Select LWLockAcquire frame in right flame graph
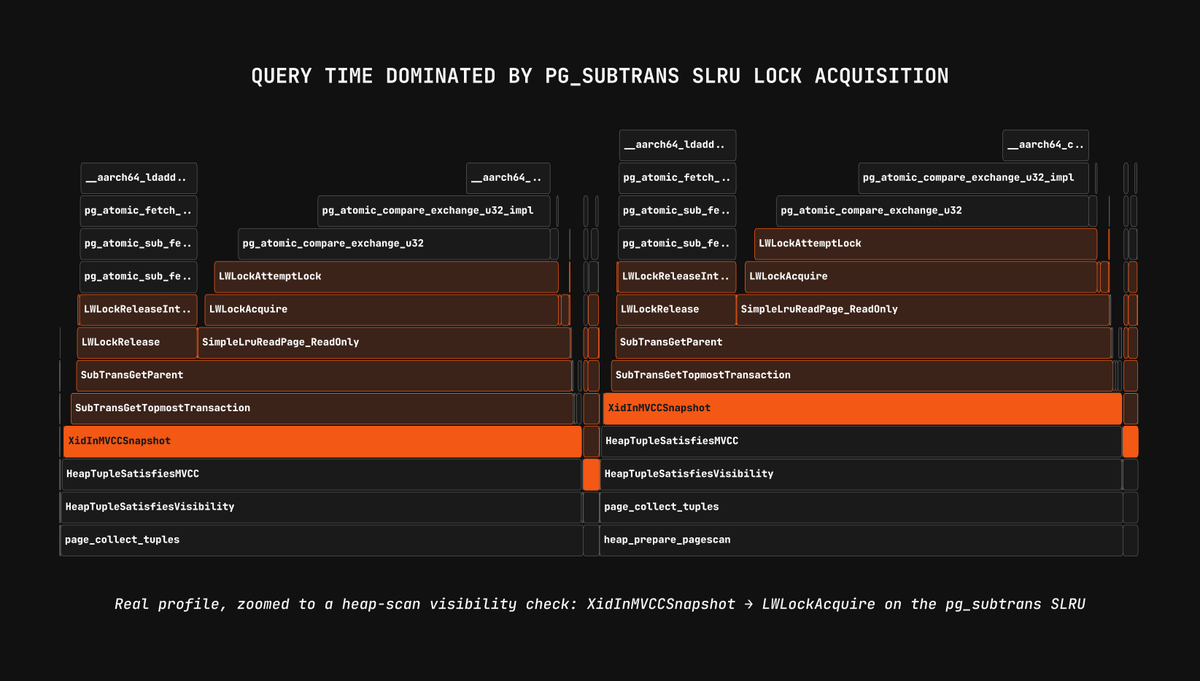Image resolution: width=1200 pixels, height=681 pixels. 921,276
